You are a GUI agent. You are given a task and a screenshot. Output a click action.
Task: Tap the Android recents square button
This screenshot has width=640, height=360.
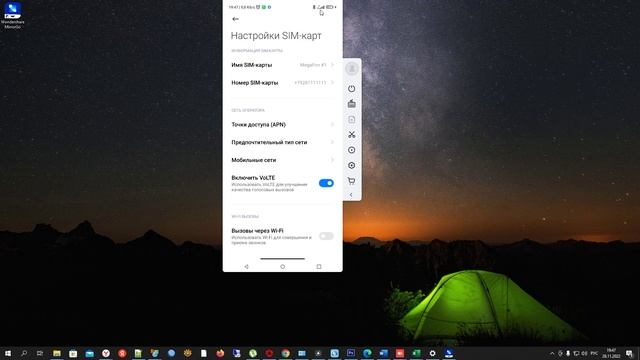click(319, 267)
